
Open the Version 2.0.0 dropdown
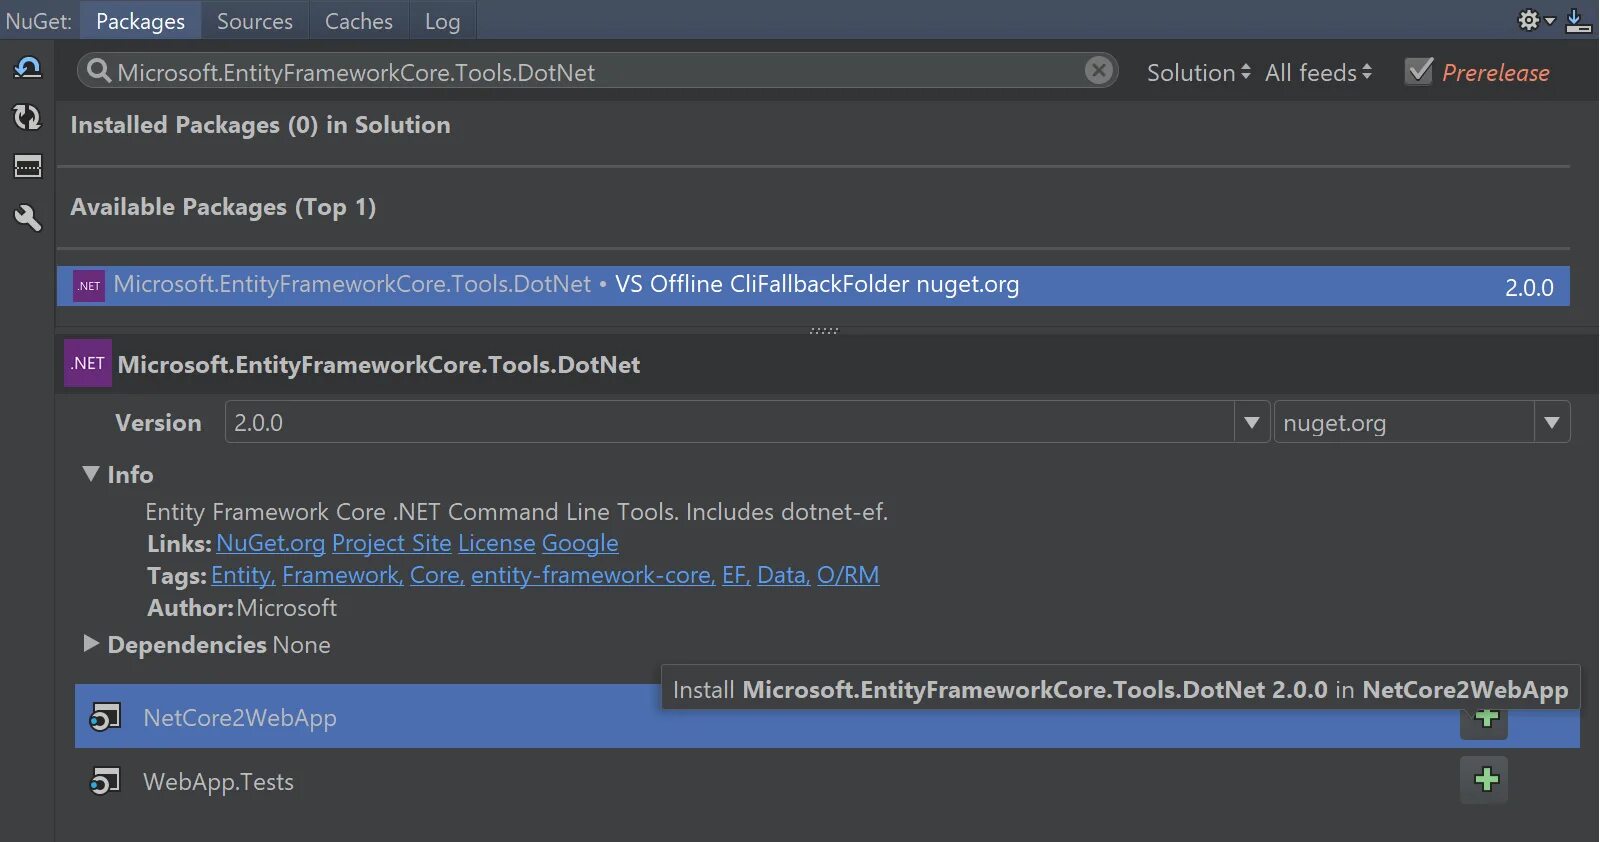pyautogui.click(x=1251, y=423)
